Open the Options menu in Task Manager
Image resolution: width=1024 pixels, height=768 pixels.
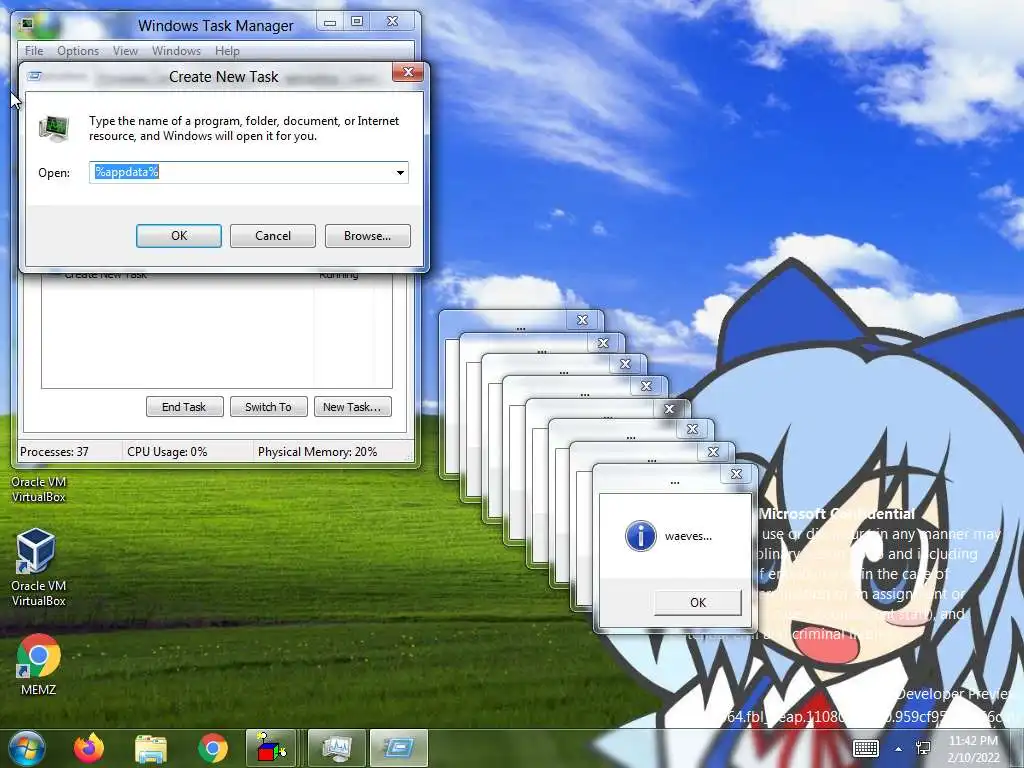(x=78, y=51)
